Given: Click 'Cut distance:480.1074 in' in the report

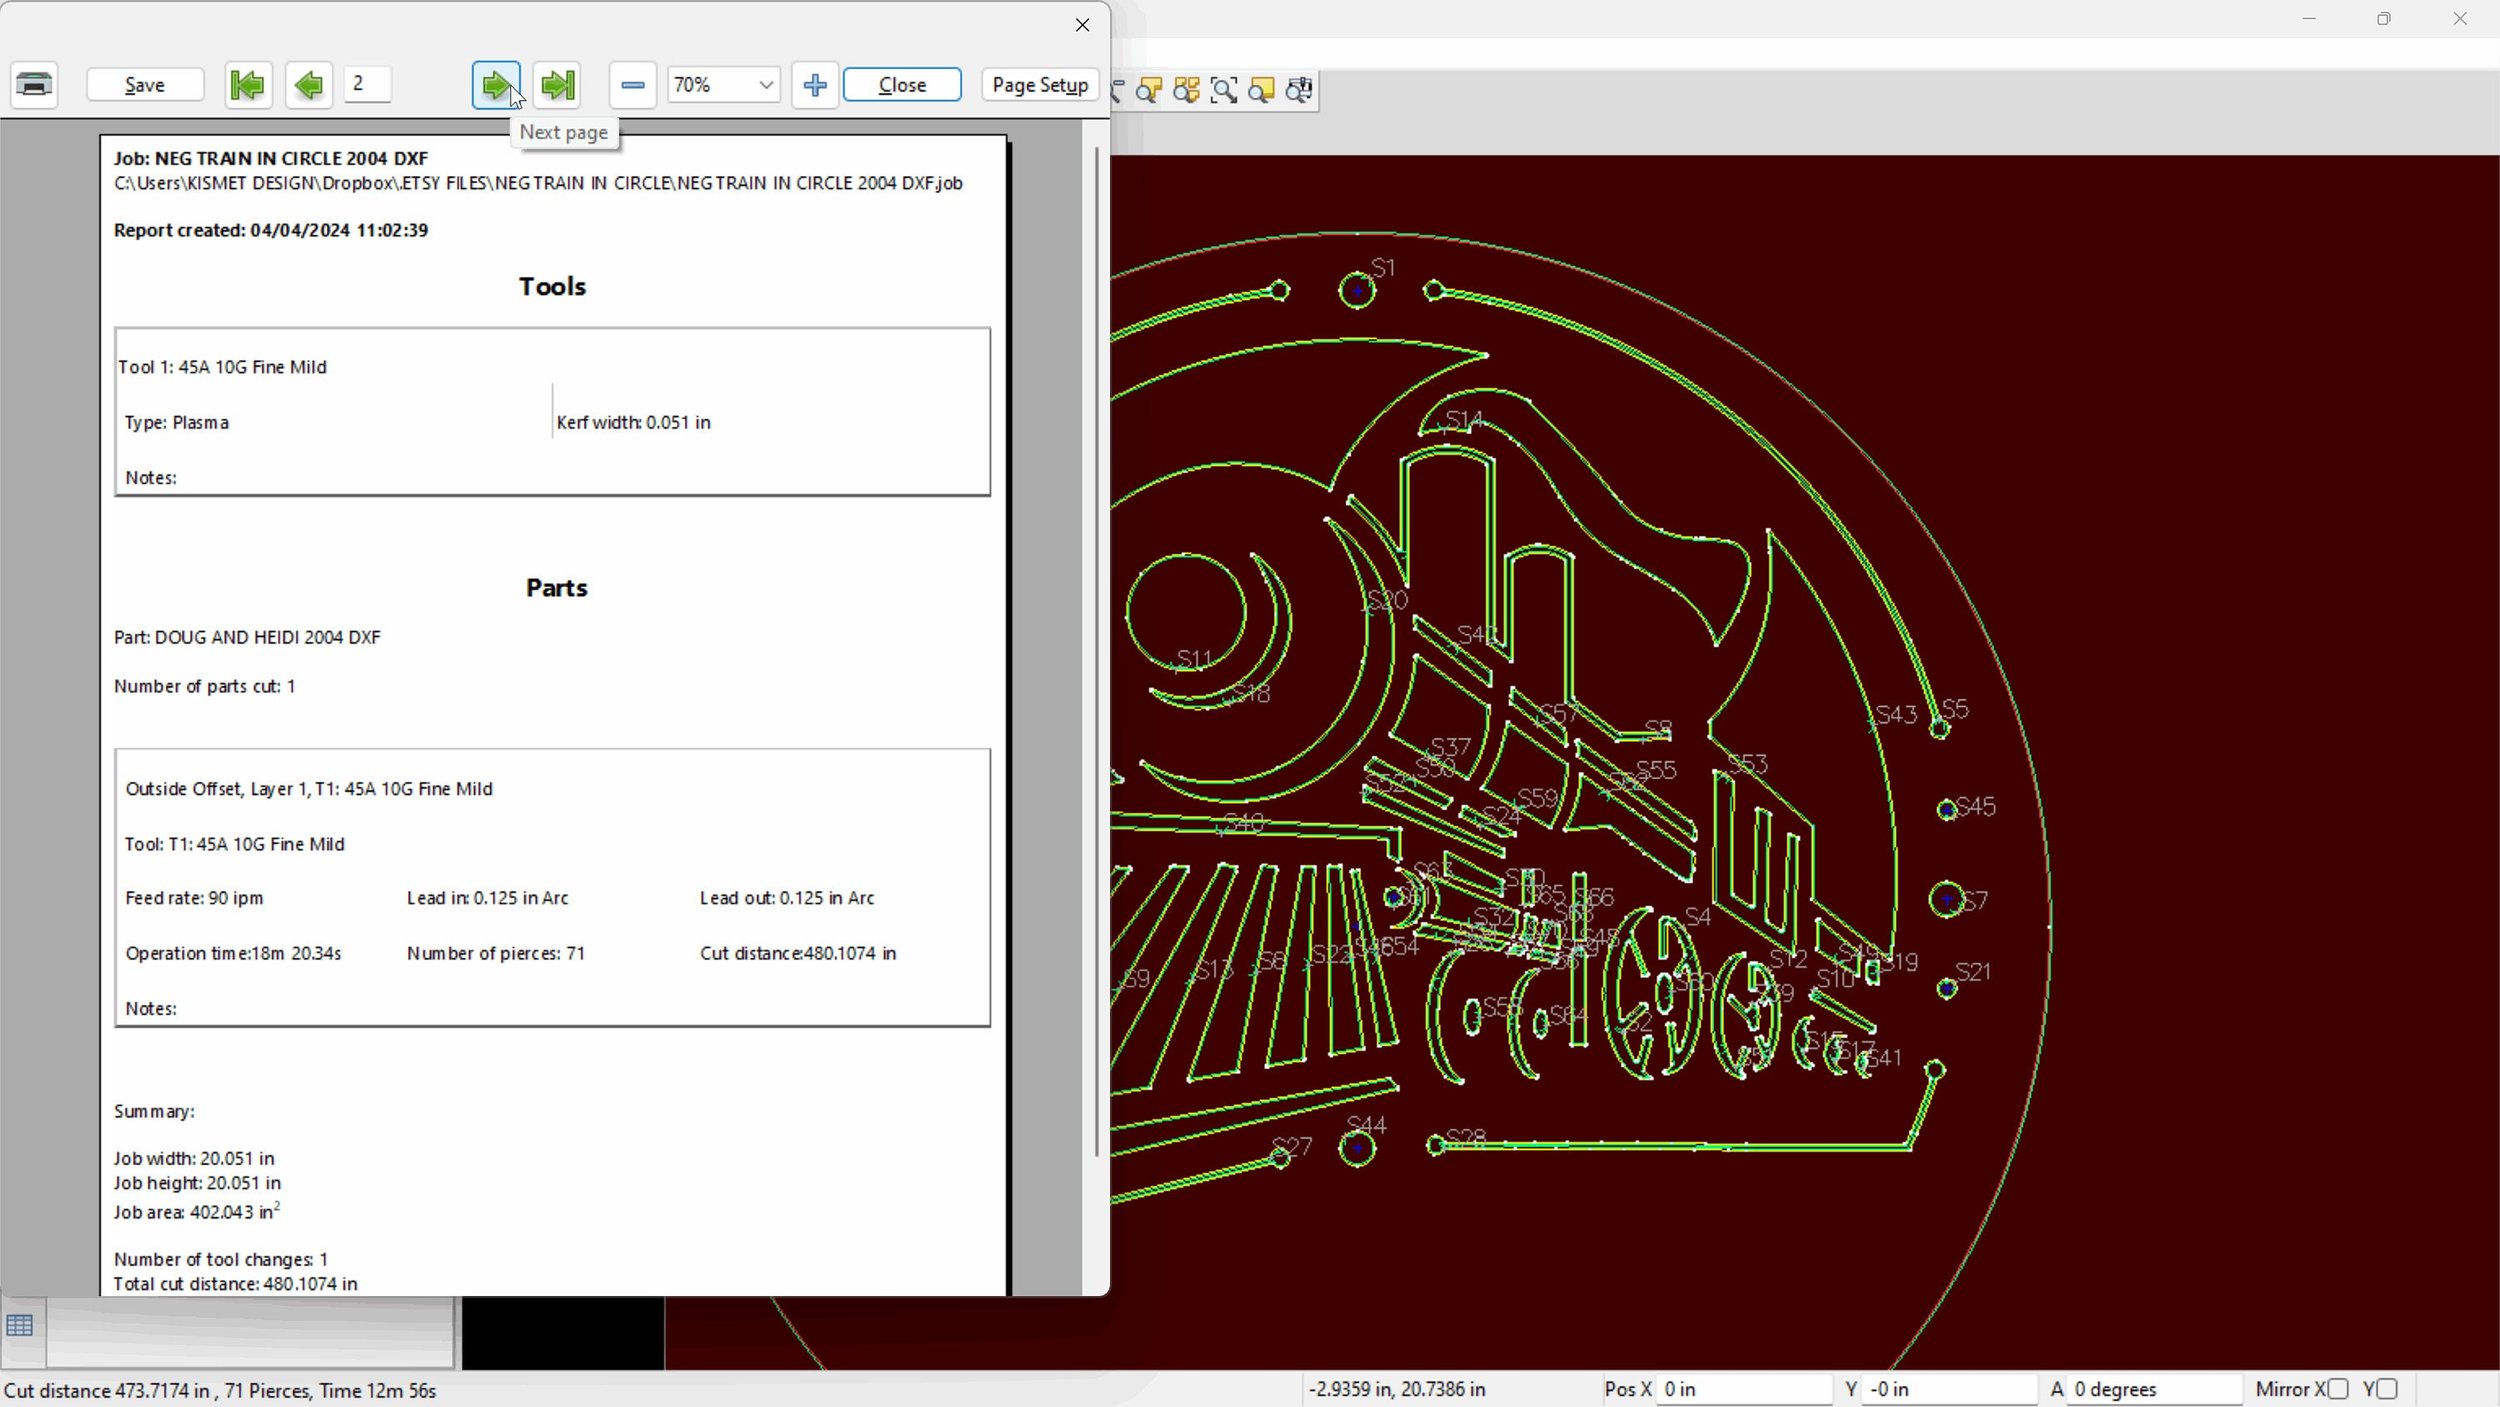Looking at the screenshot, I should (798, 954).
